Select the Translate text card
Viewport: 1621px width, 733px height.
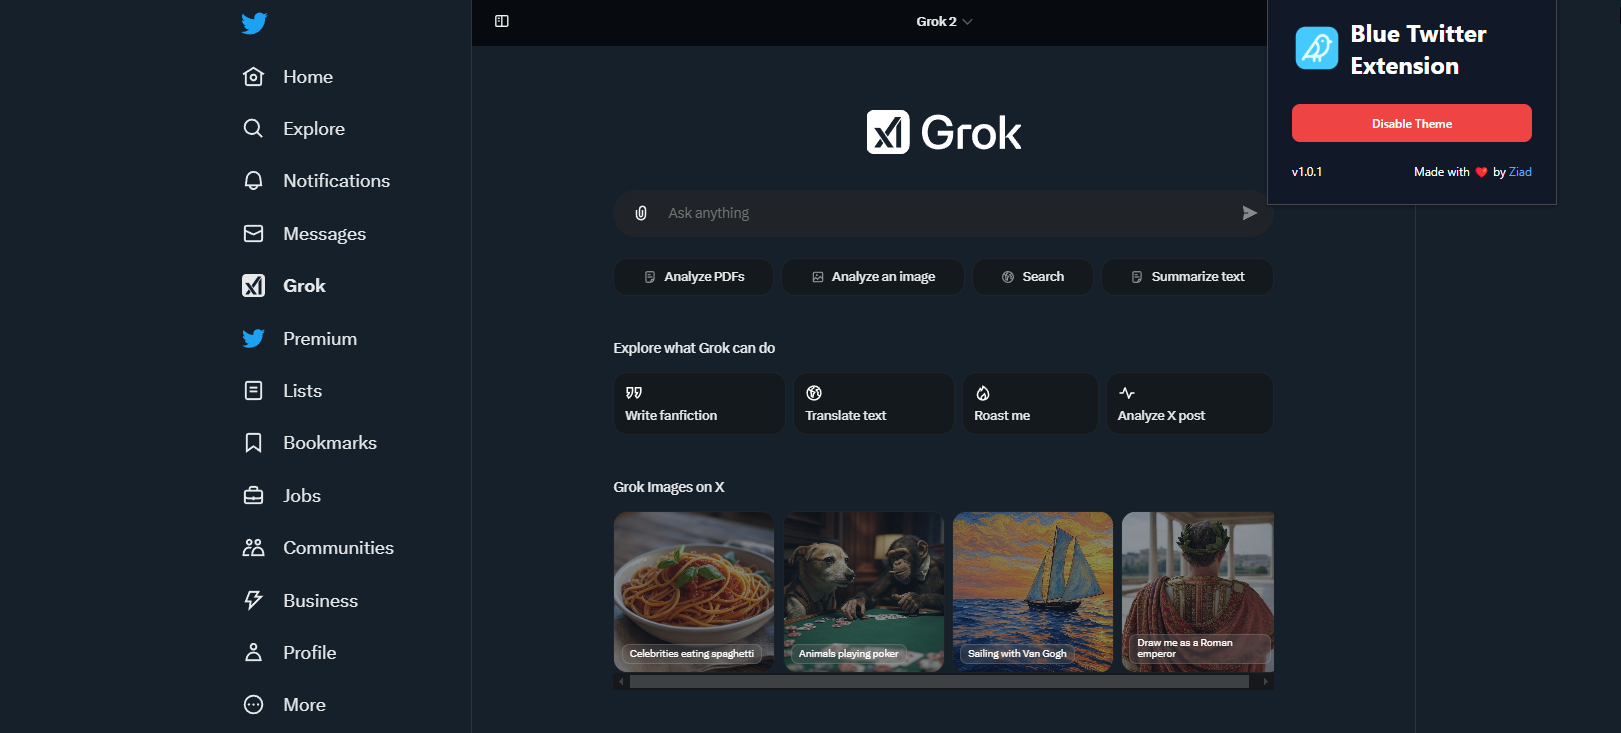tap(874, 403)
